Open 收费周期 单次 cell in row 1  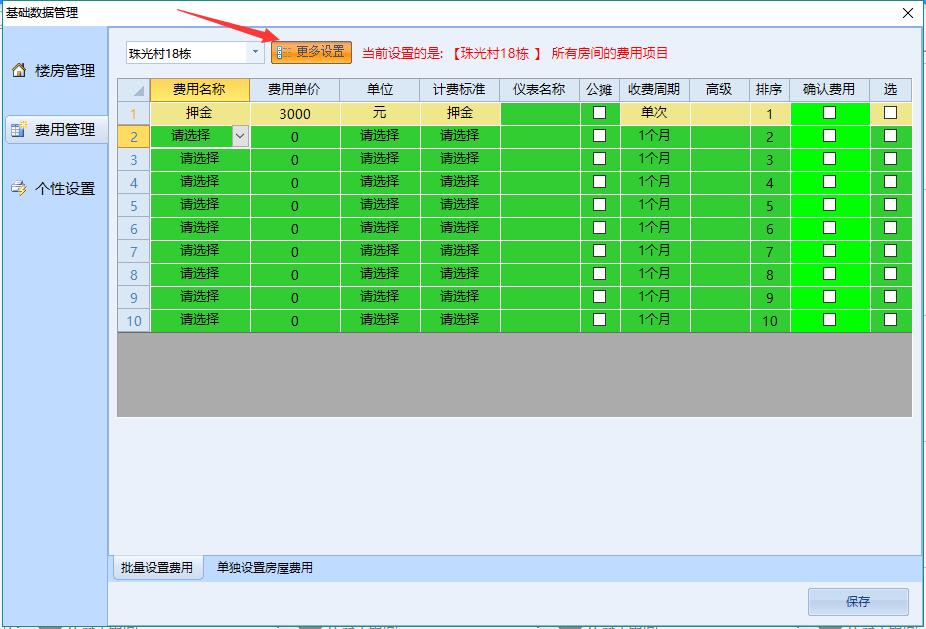[654, 113]
